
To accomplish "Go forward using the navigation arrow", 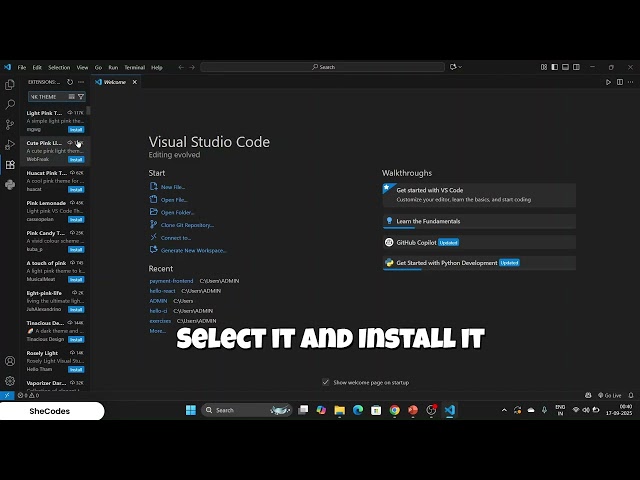I will [x=192, y=67].
